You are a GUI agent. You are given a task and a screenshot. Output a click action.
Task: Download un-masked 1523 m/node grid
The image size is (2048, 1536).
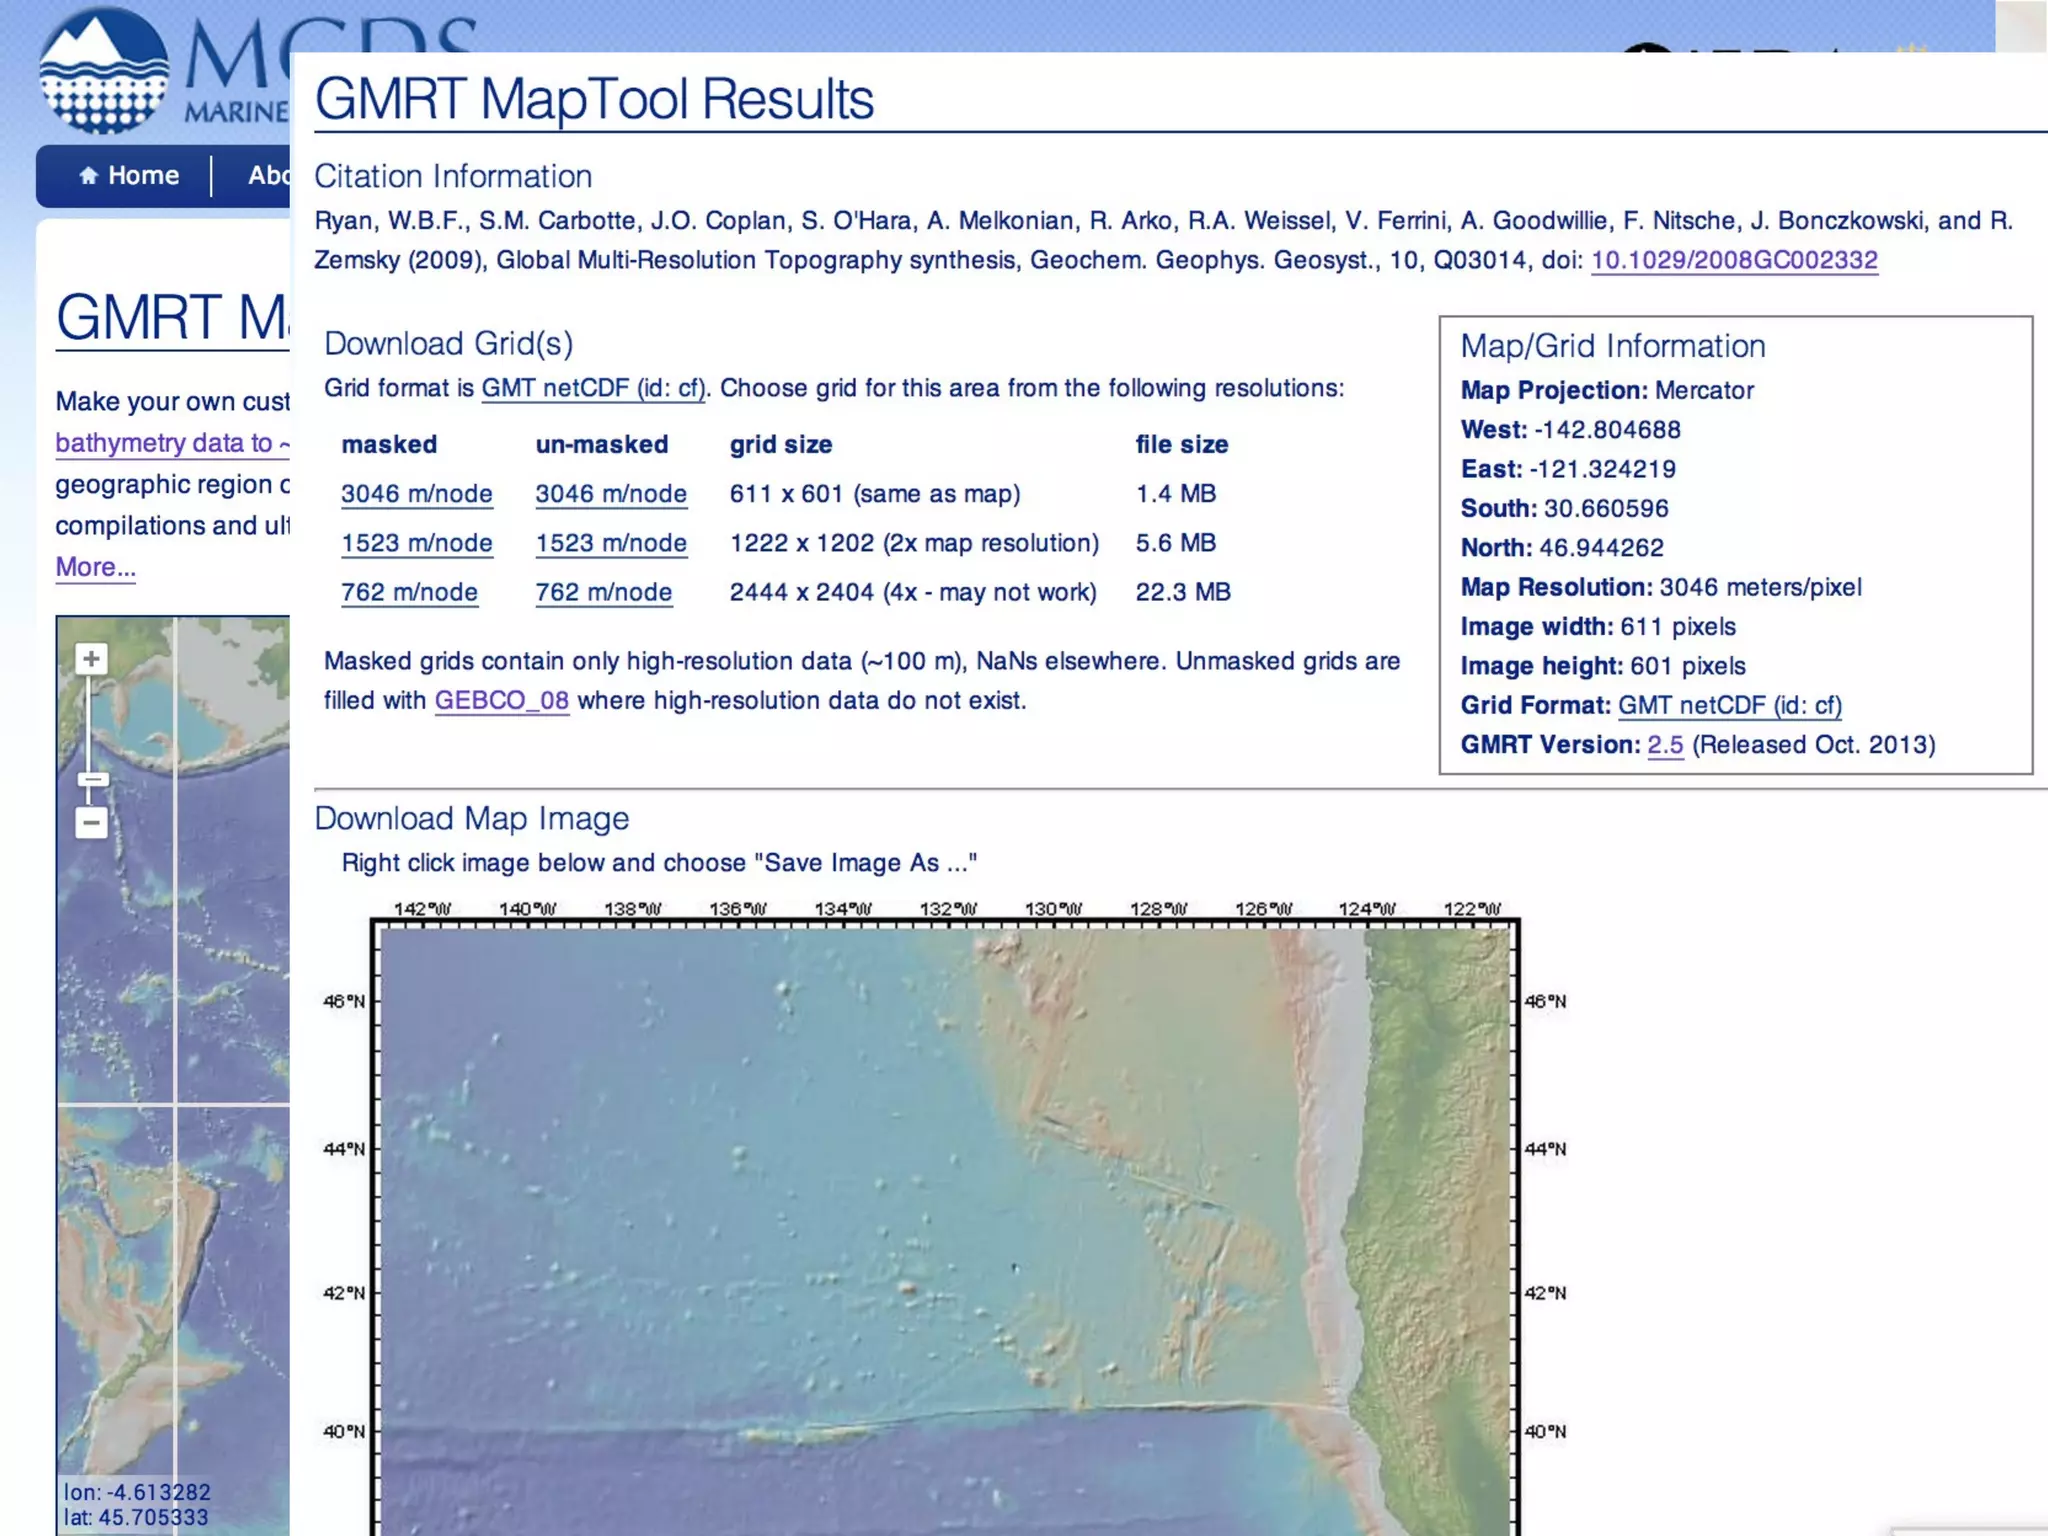(610, 543)
